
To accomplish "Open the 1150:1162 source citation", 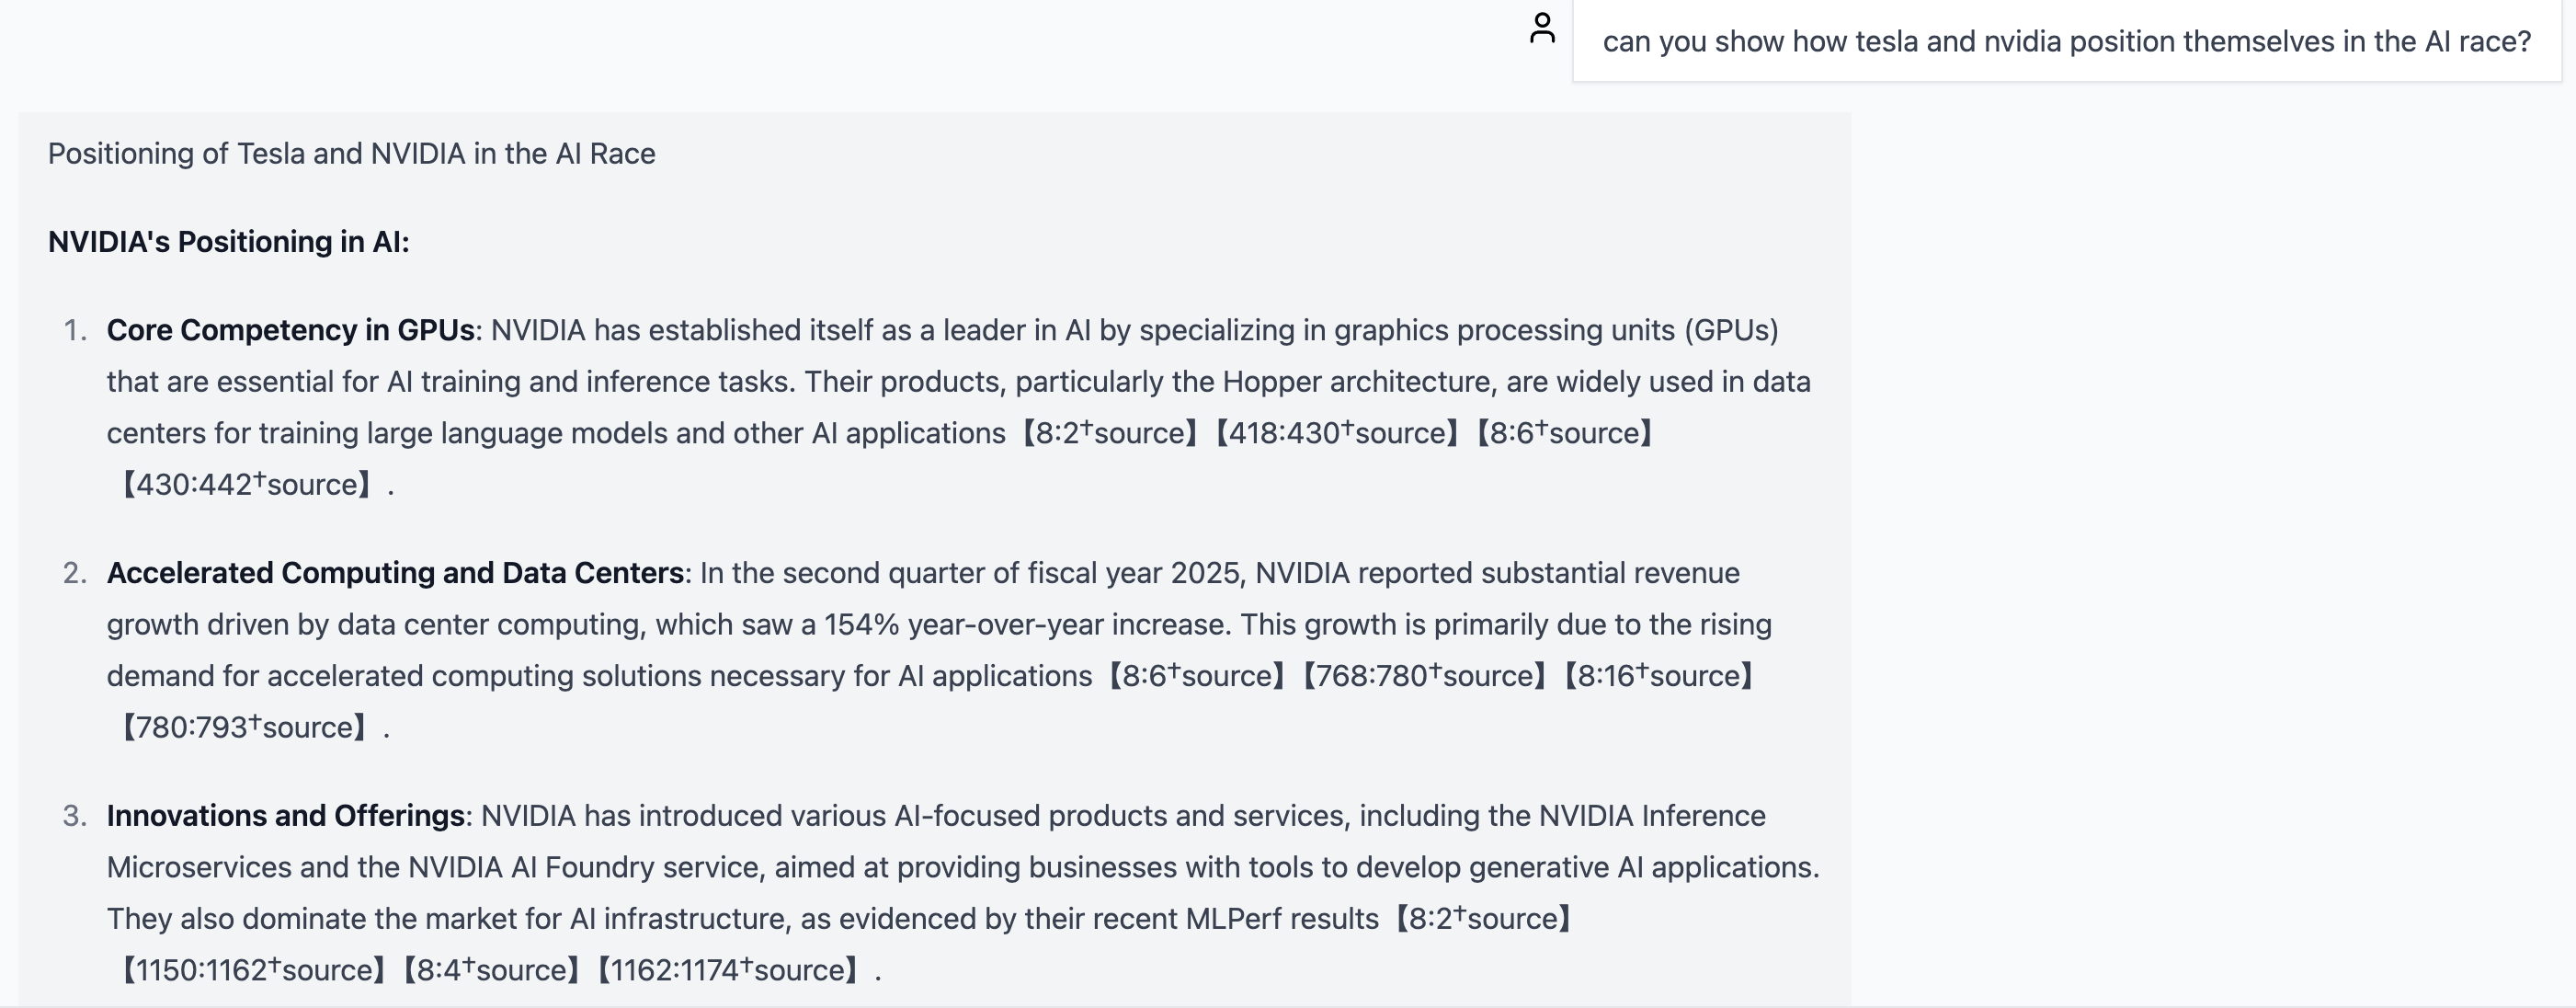I will pos(253,970).
